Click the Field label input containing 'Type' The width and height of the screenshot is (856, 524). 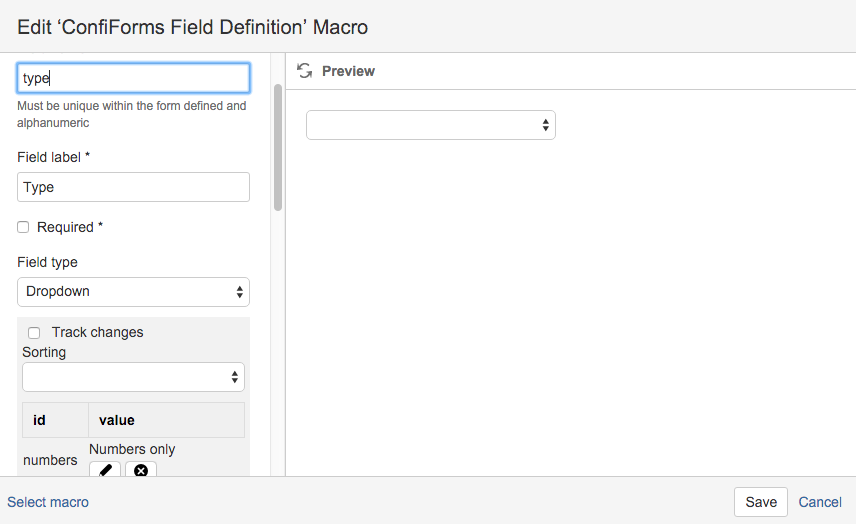[133, 187]
